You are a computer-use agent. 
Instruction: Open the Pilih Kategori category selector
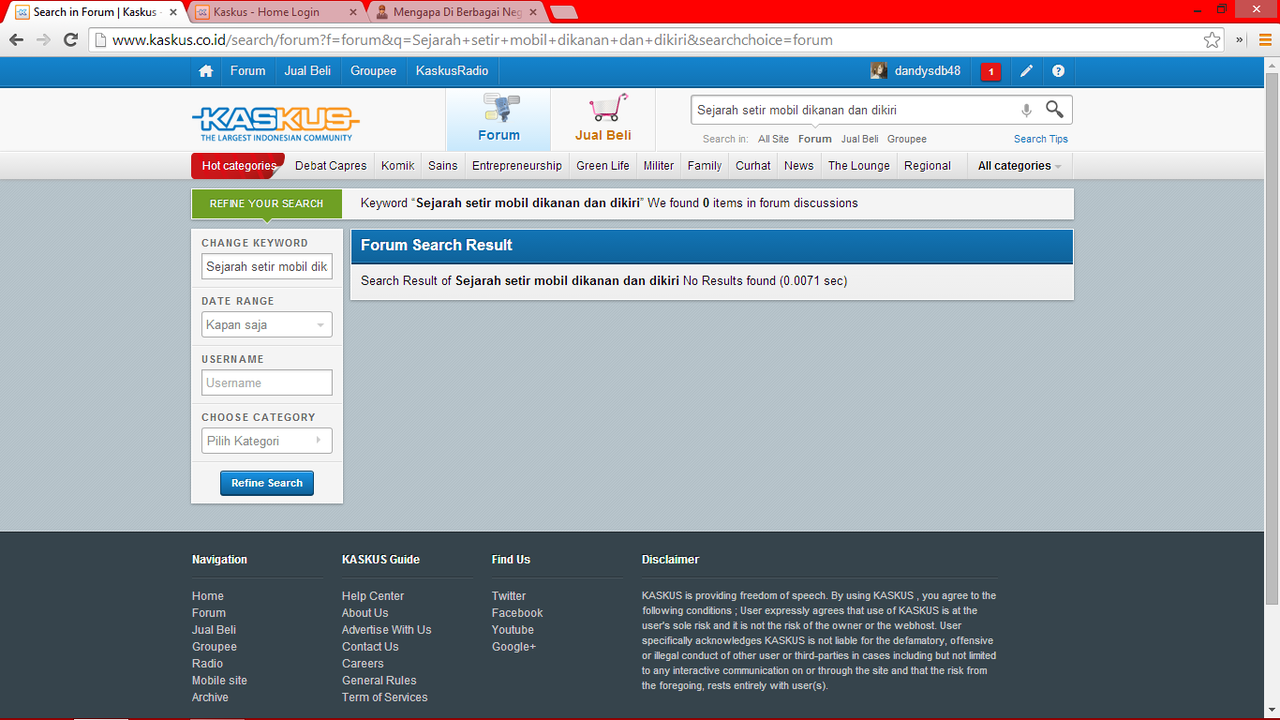click(x=267, y=441)
